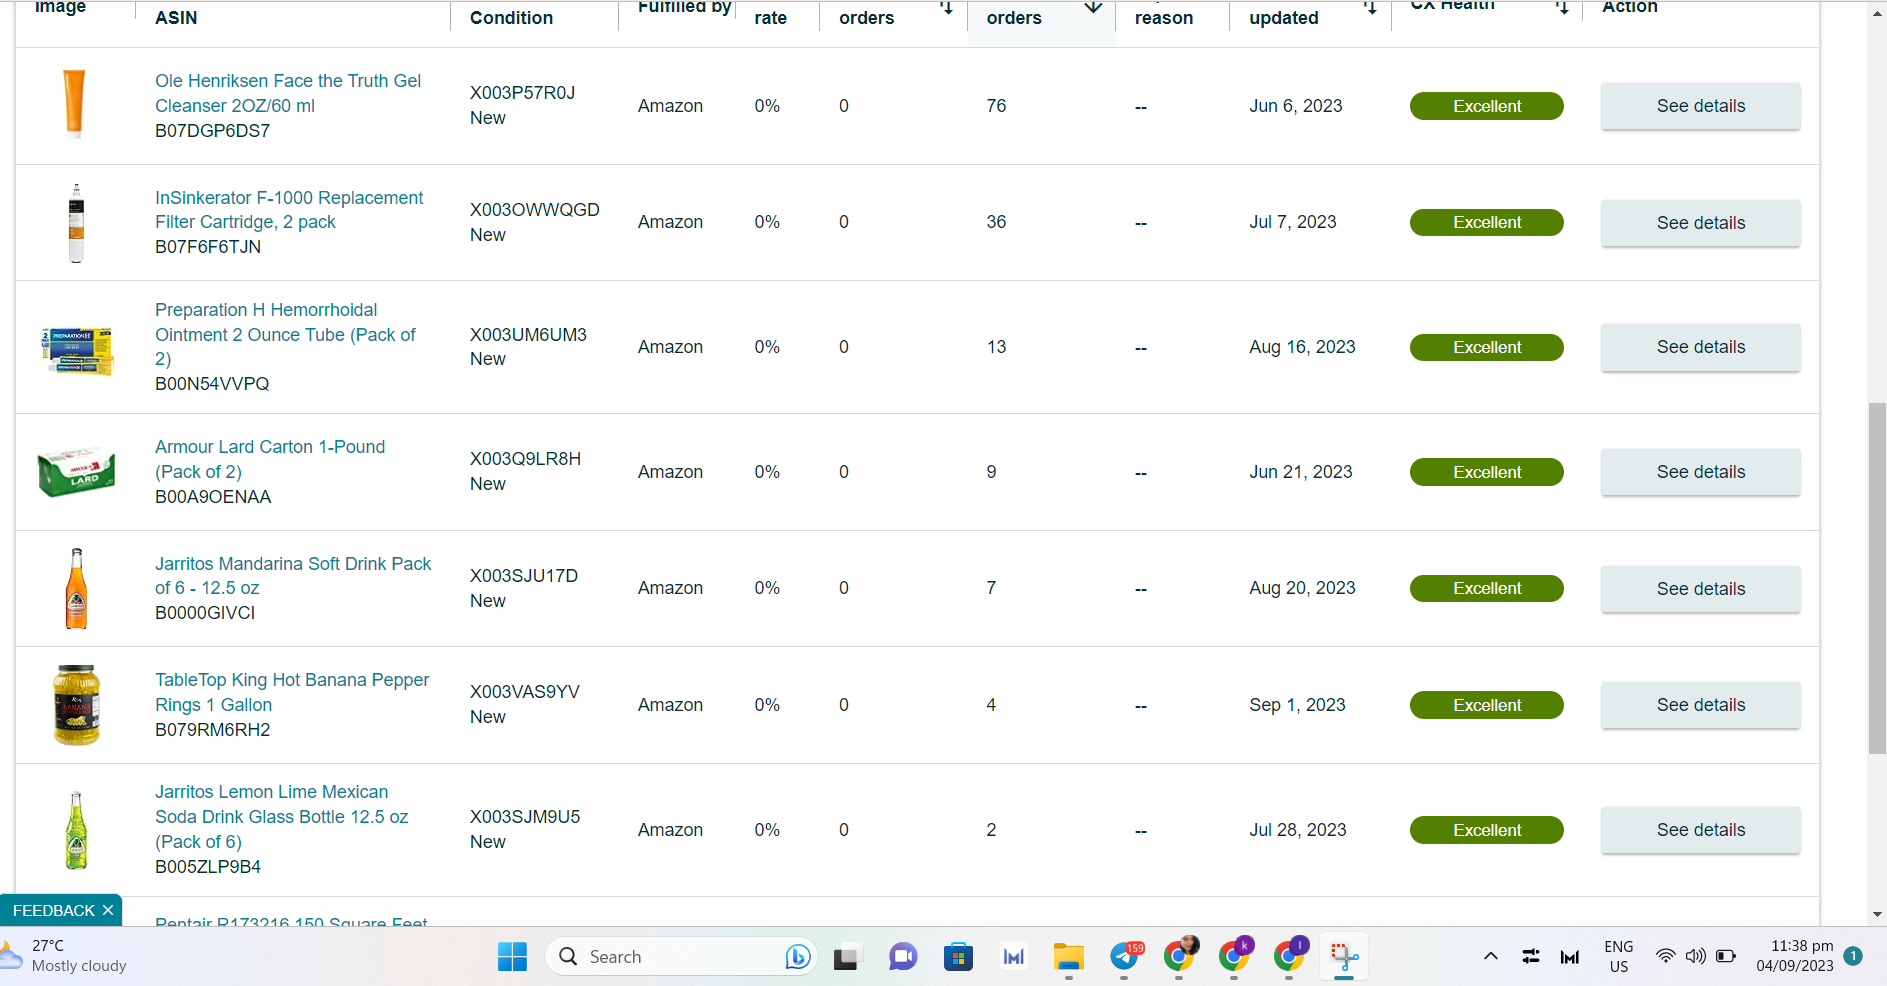Screen dimensions: 1887x986
Task: Open Jarritos Lemon Lime Mexican Soda link
Action: (x=282, y=817)
